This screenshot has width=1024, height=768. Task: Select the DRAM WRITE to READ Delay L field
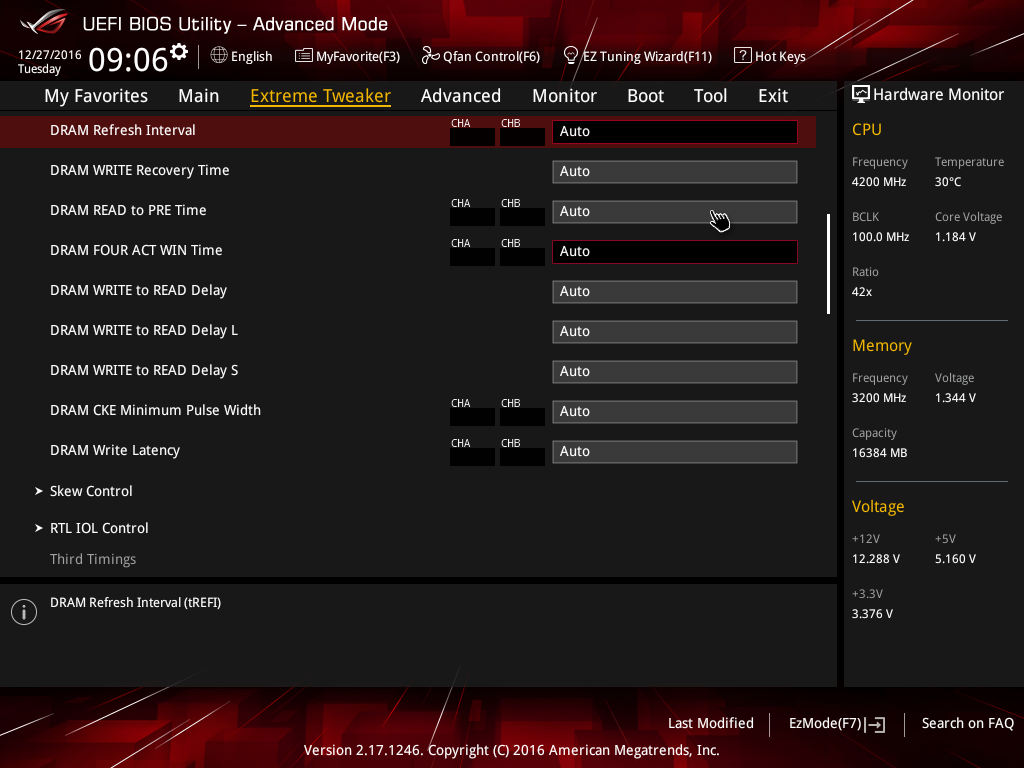(x=675, y=332)
